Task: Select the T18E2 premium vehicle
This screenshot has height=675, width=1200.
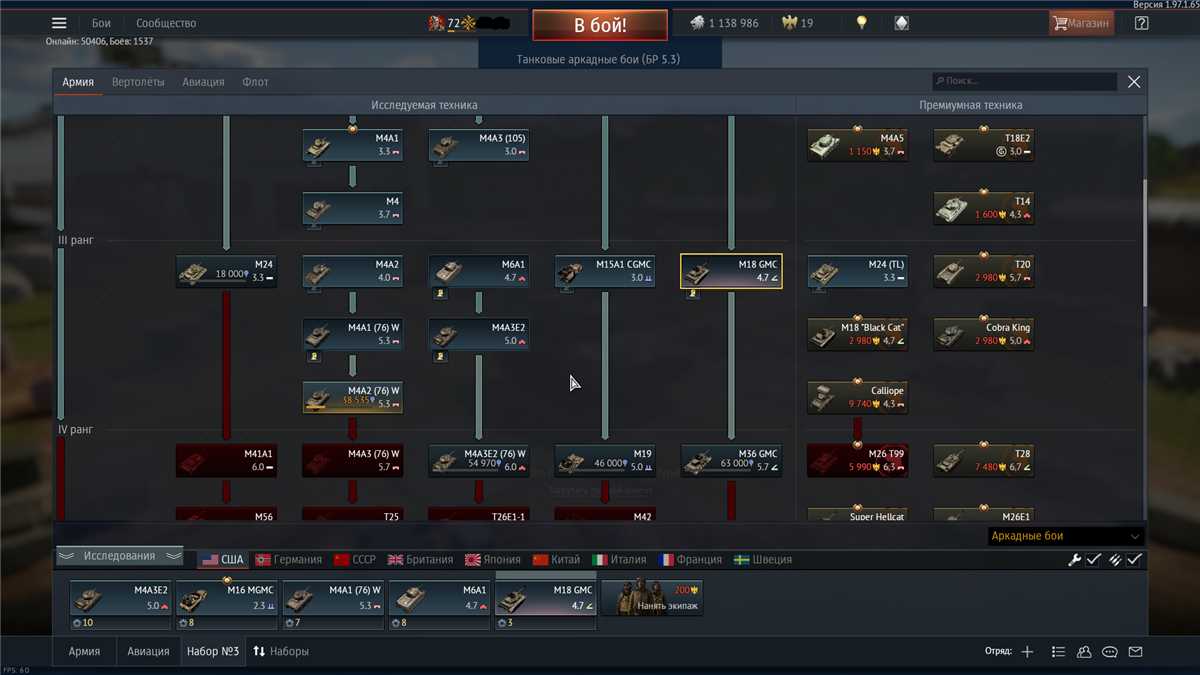Action: click(984, 145)
